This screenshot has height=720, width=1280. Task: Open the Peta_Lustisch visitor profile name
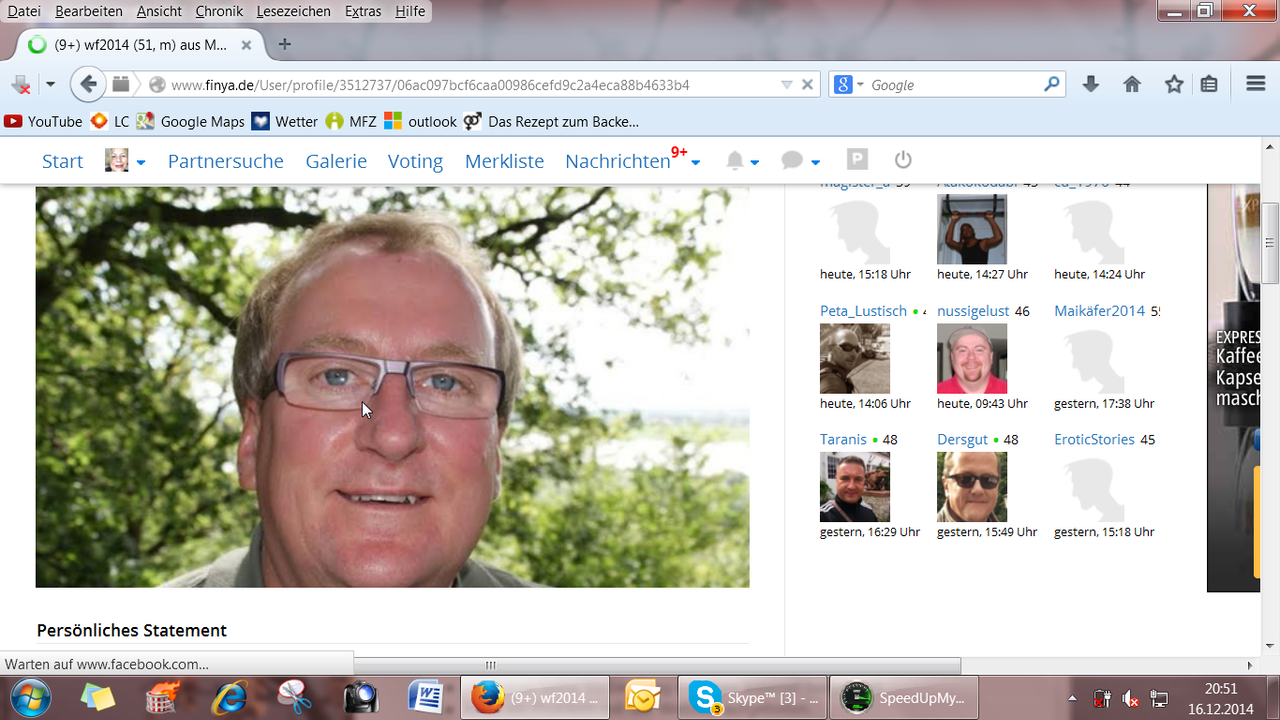click(x=863, y=311)
